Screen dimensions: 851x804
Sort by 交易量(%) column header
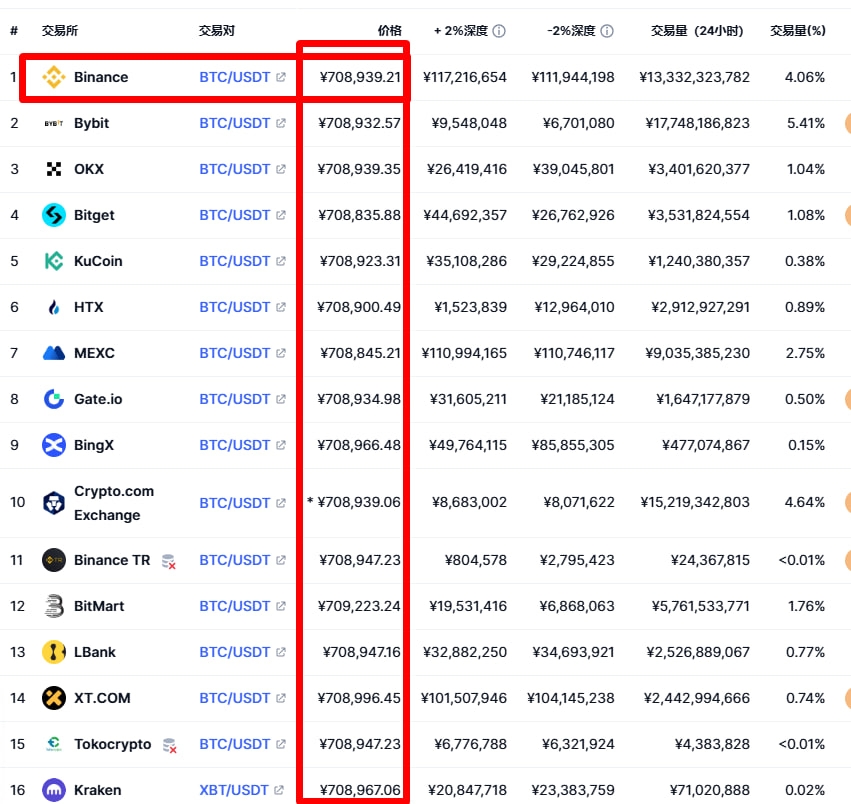[x=798, y=31]
